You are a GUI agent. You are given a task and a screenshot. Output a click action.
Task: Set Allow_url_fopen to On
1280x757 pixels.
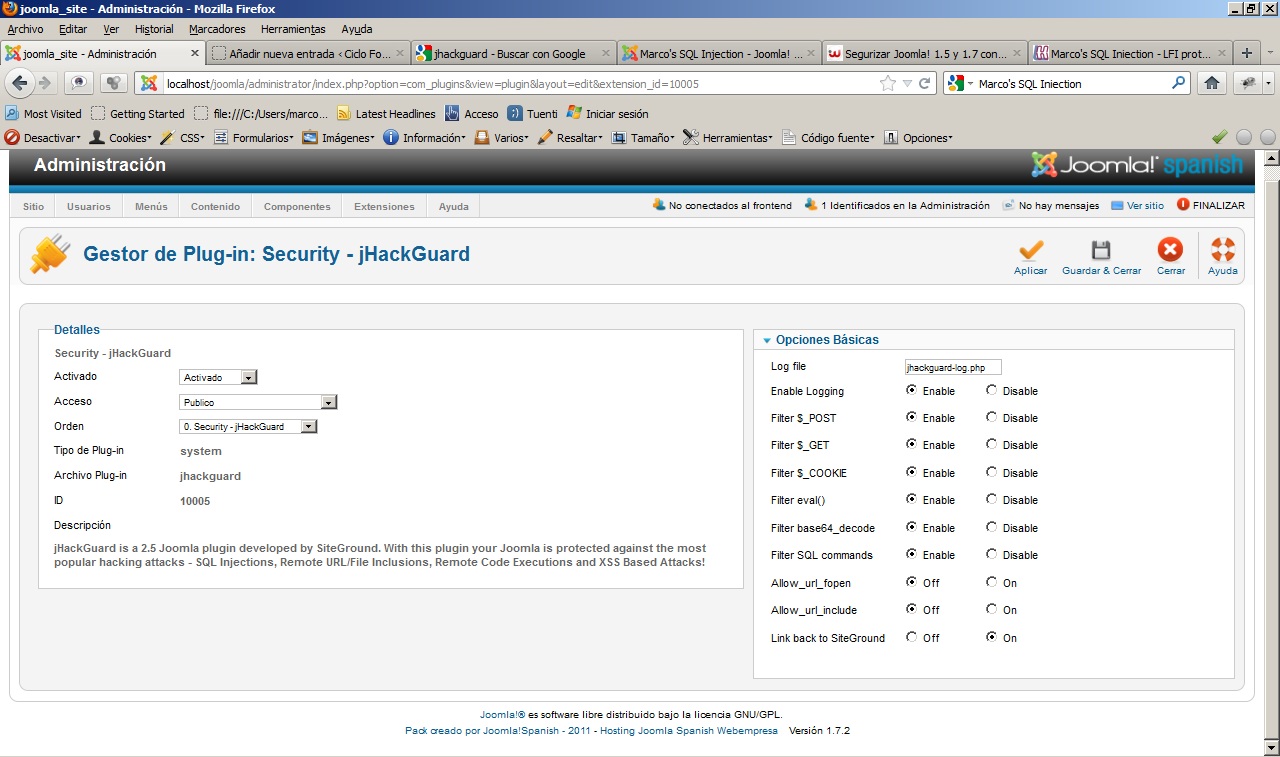(x=991, y=582)
